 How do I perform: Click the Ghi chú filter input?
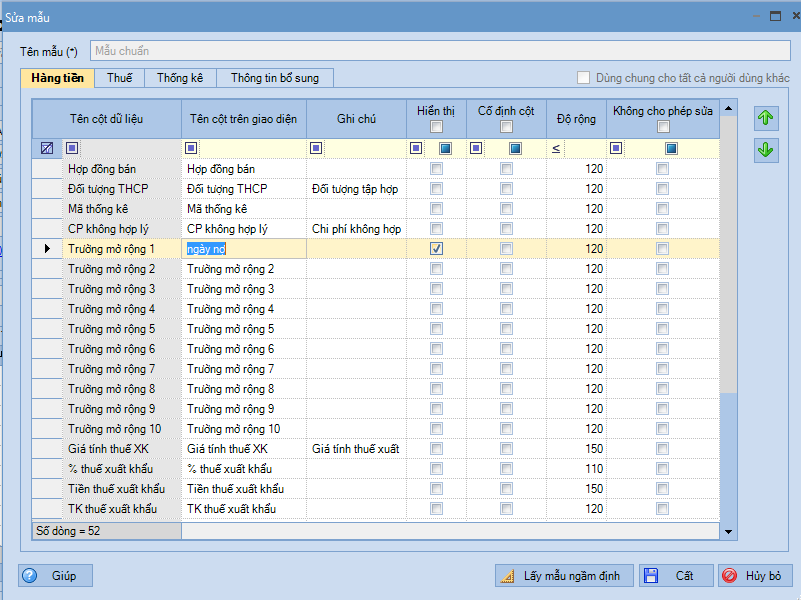tap(364, 149)
